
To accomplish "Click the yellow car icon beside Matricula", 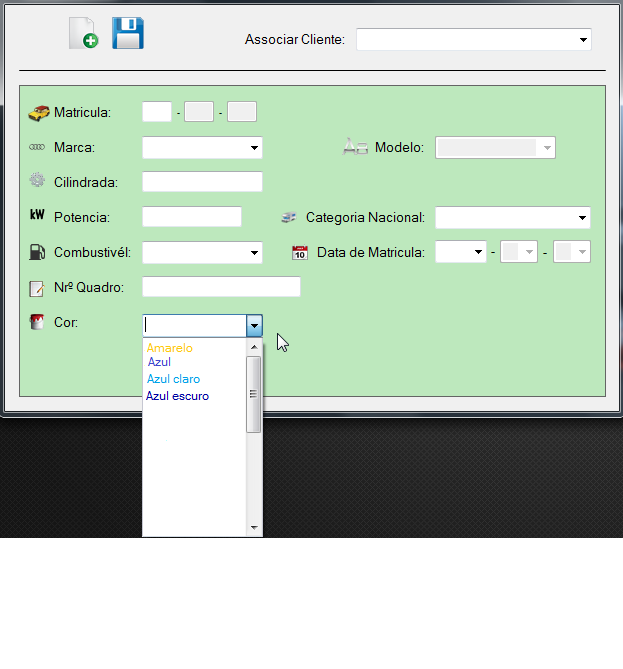I will tap(39, 113).
